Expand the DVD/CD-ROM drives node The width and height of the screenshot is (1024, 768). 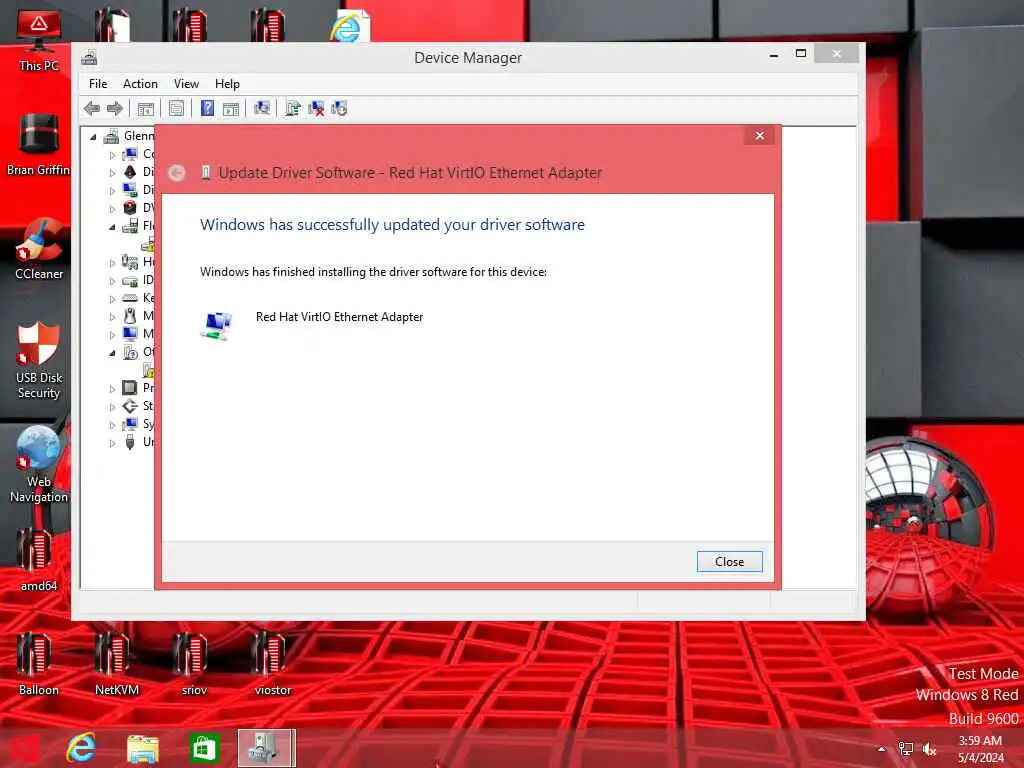(x=112, y=209)
